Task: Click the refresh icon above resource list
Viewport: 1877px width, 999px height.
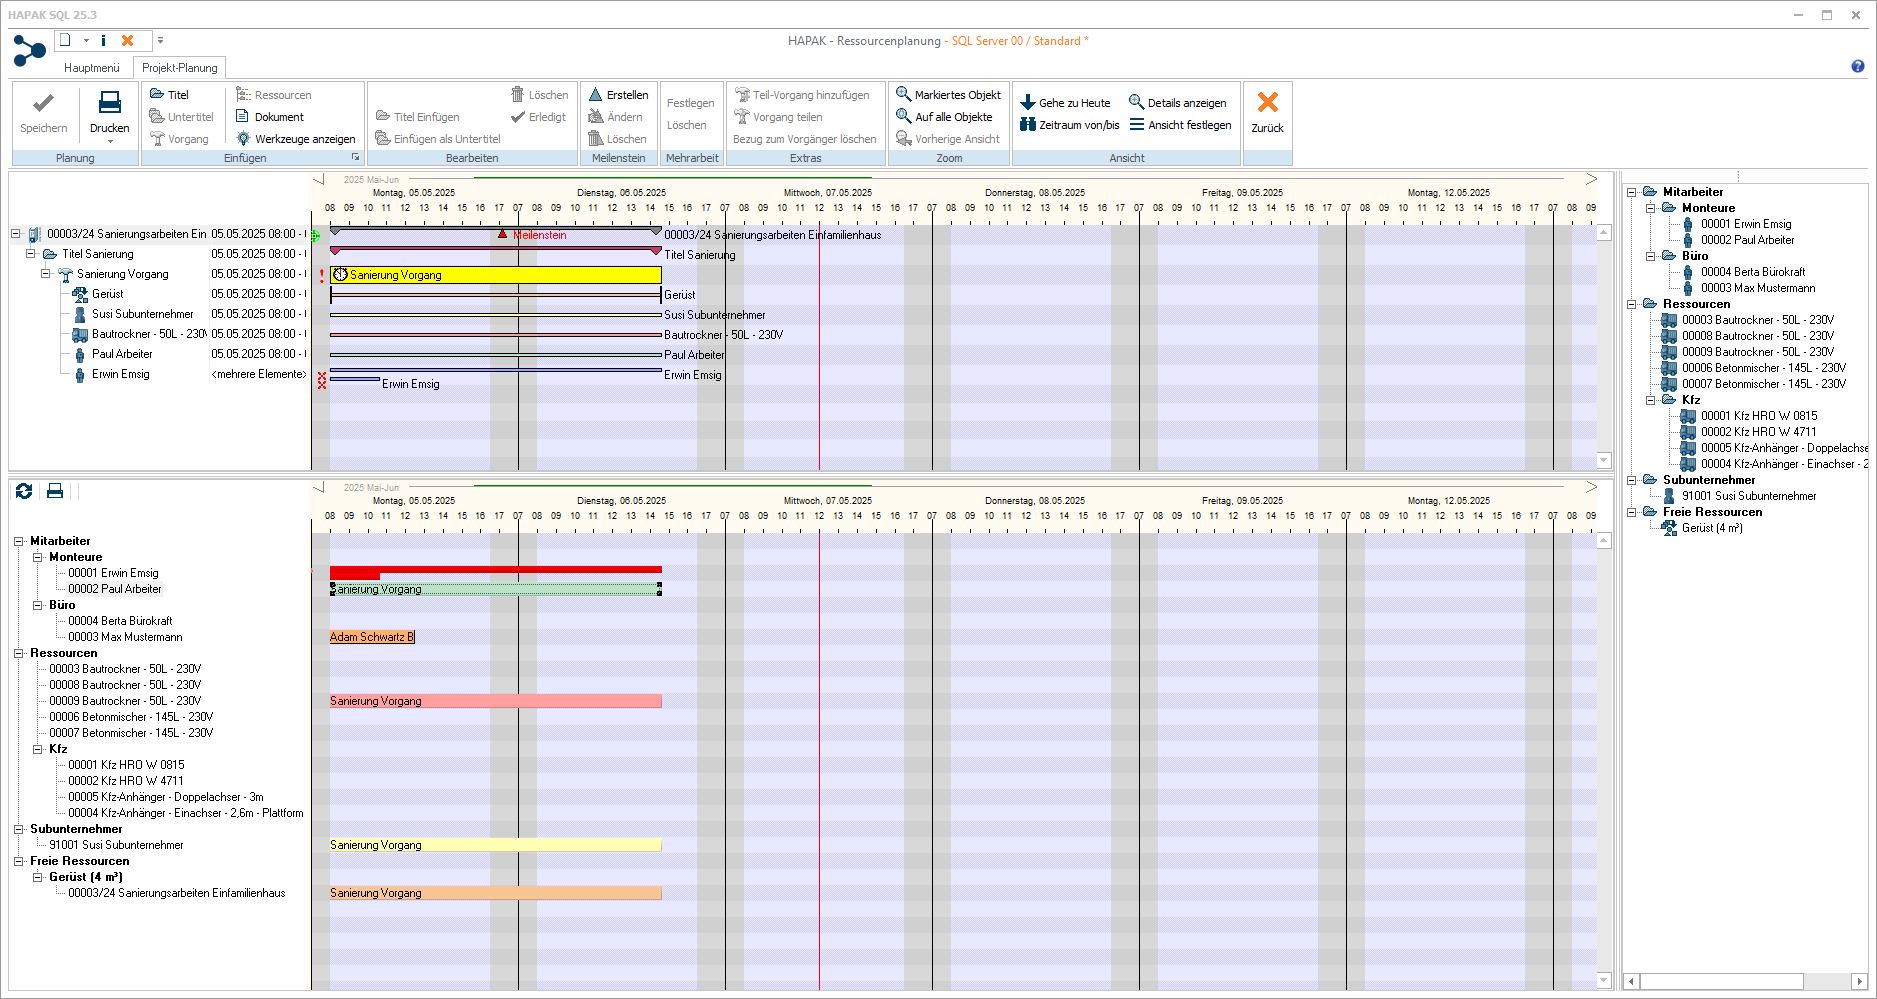Action: pos(24,491)
